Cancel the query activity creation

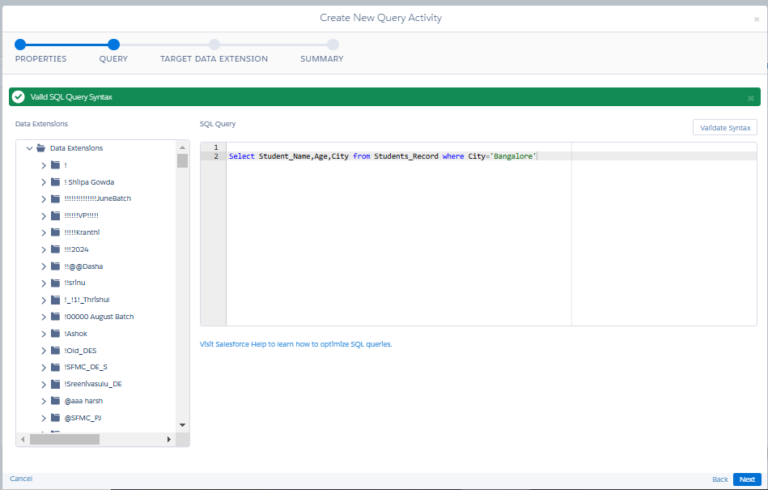(21, 478)
